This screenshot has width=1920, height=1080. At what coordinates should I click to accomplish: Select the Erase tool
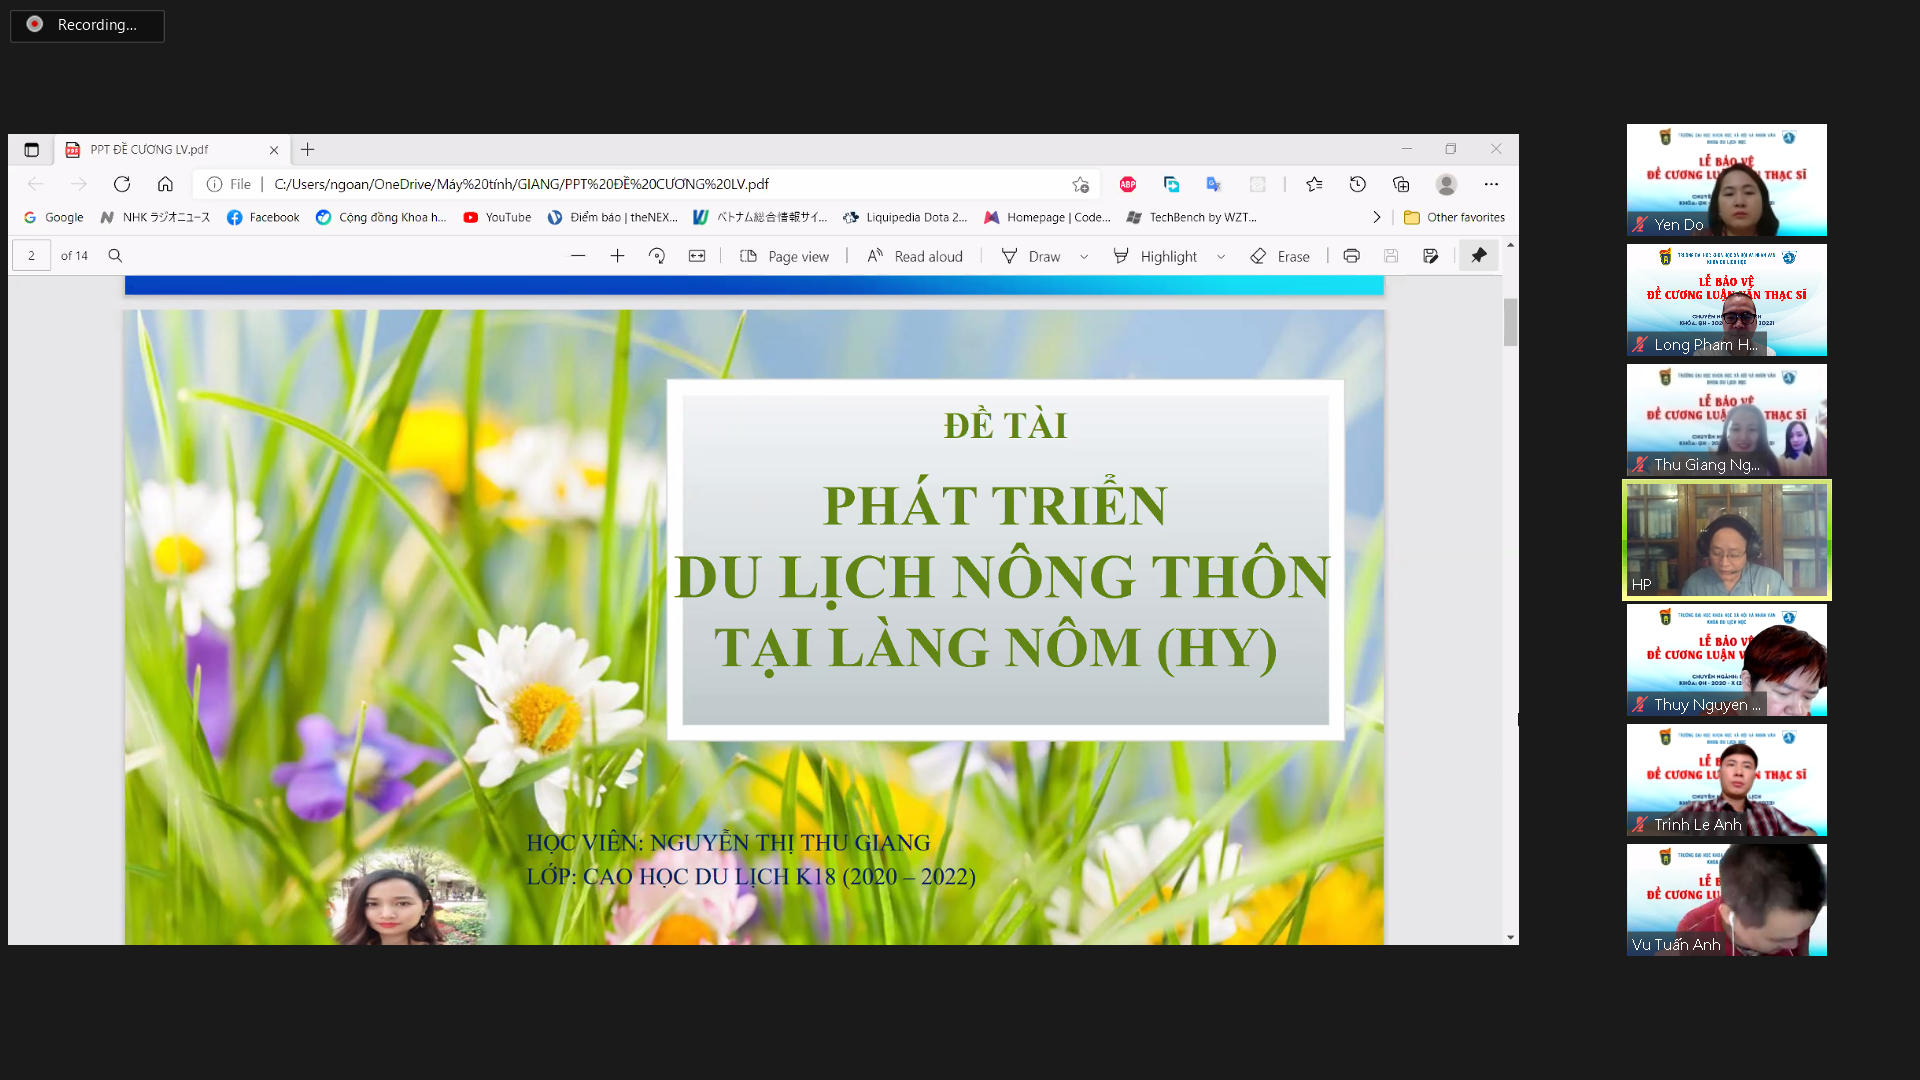click(x=1280, y=256)
